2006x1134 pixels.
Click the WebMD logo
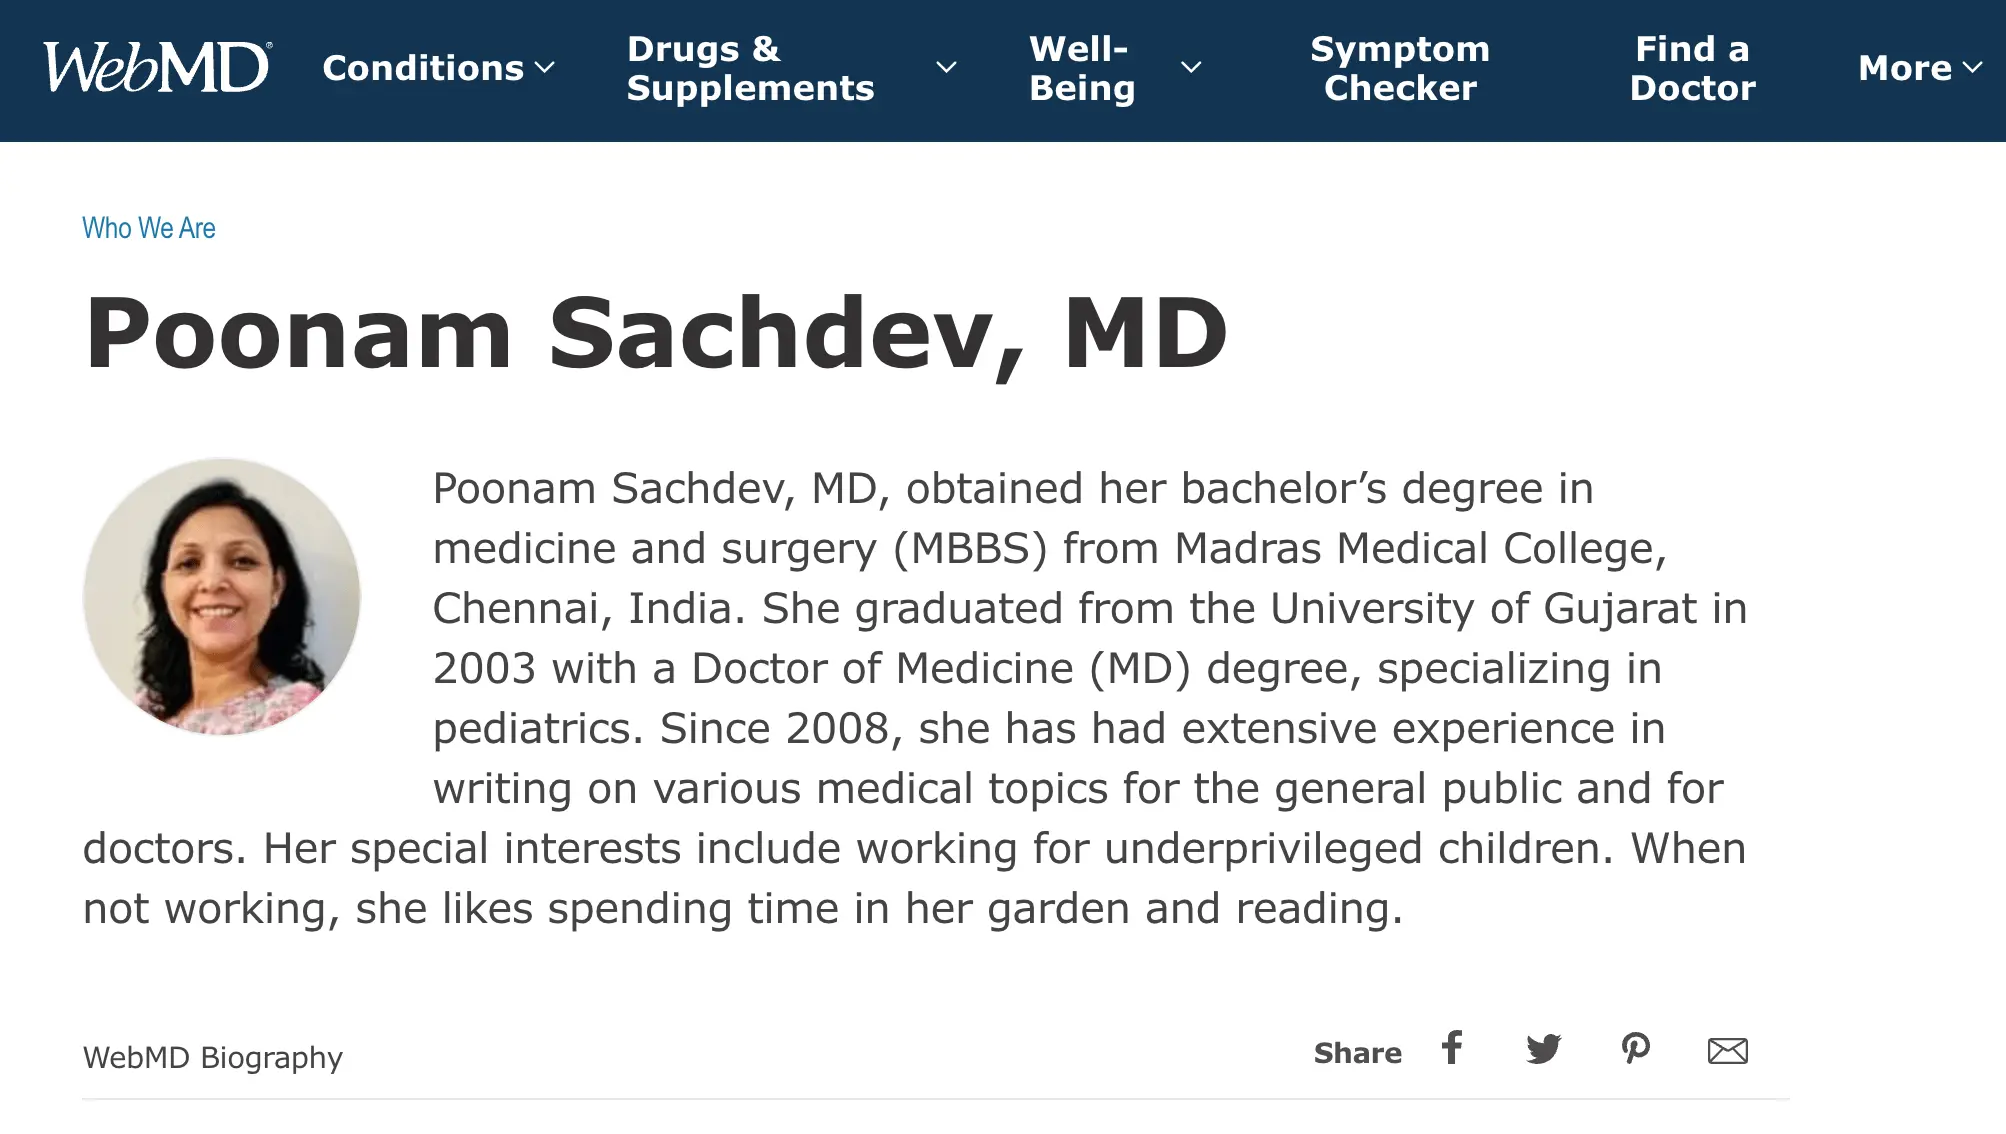tap(156, 68)
